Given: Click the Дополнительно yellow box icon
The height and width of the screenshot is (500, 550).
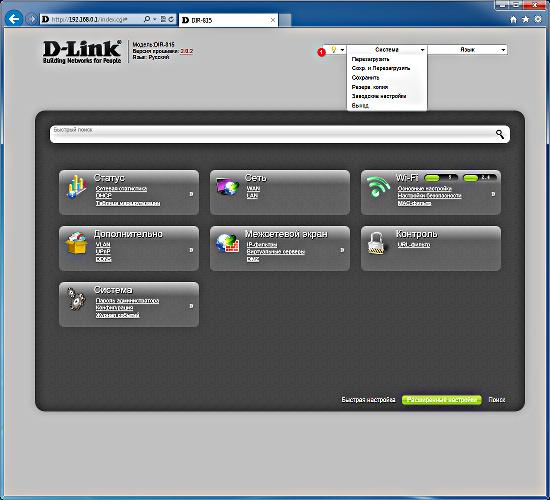Looking at the screenshot, I should [76, 242].
